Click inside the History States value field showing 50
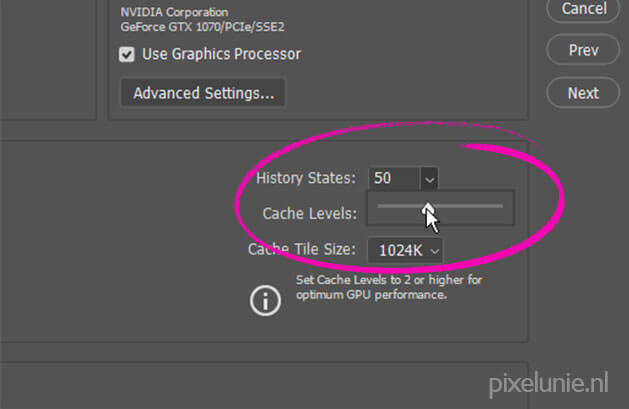The image size is (629, 409). [x=394, y=178]
